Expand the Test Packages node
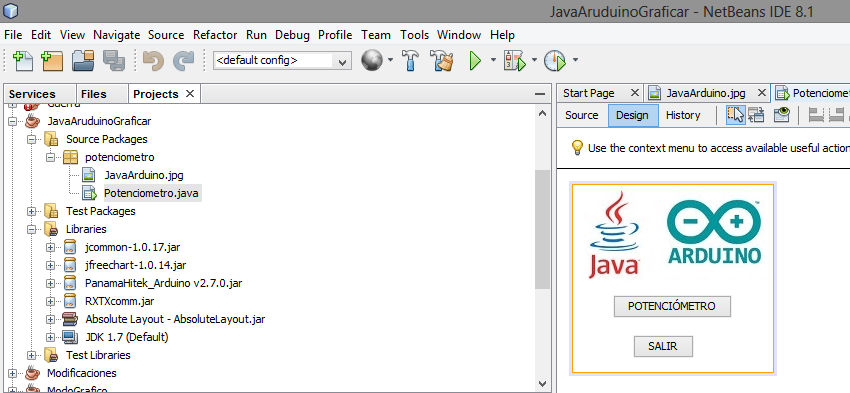The image size is (850, 393). 32,211
